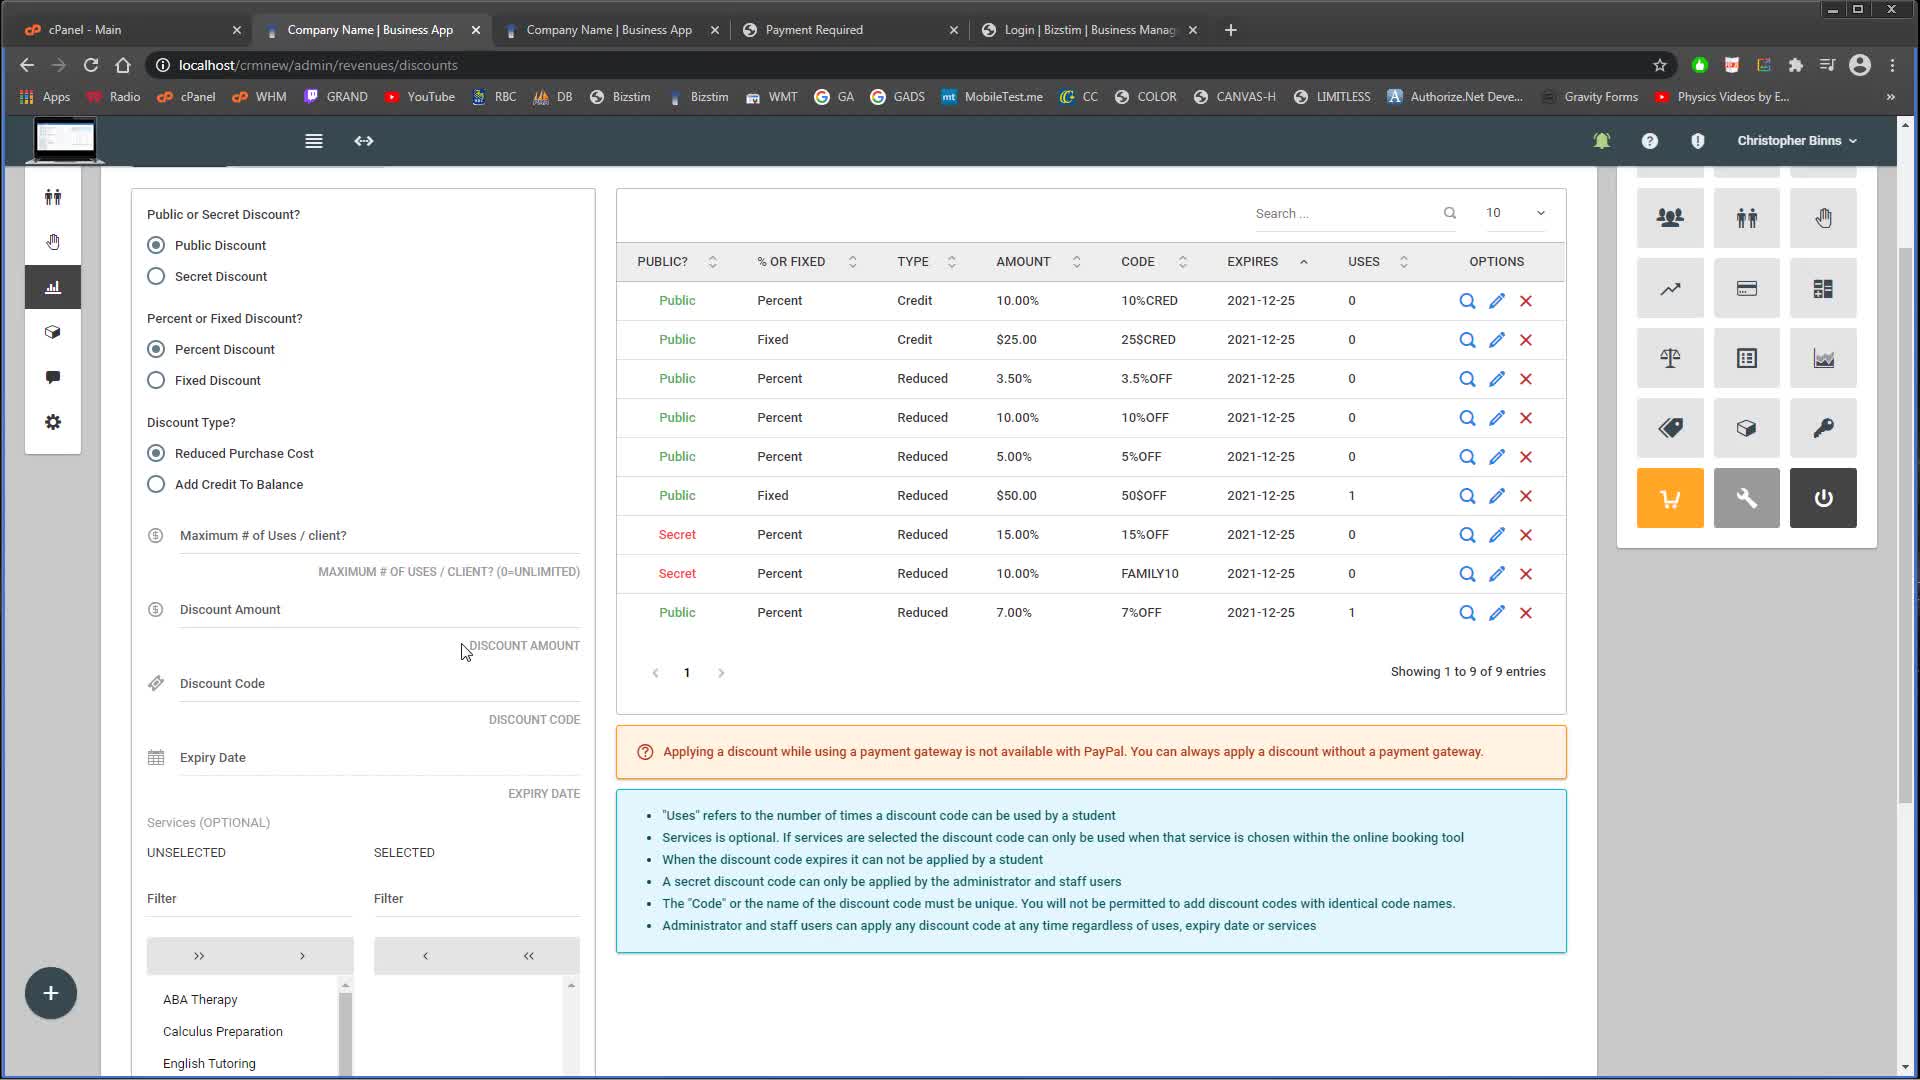
Task: Click the orange shopping cart tile
Action: click(1669, 498)
